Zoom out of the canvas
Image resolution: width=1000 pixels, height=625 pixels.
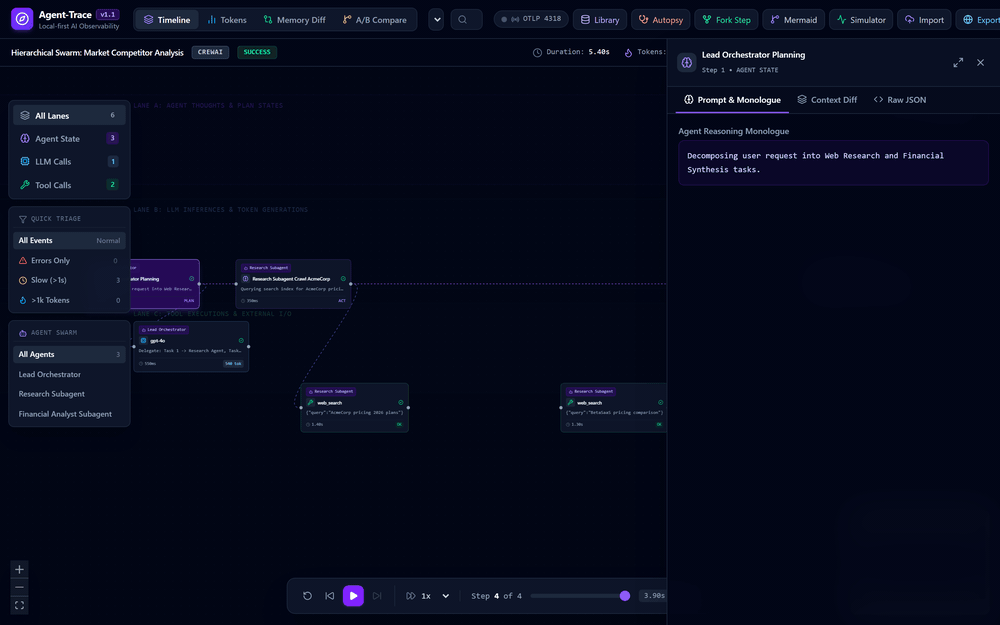click(x=19, y=587)
